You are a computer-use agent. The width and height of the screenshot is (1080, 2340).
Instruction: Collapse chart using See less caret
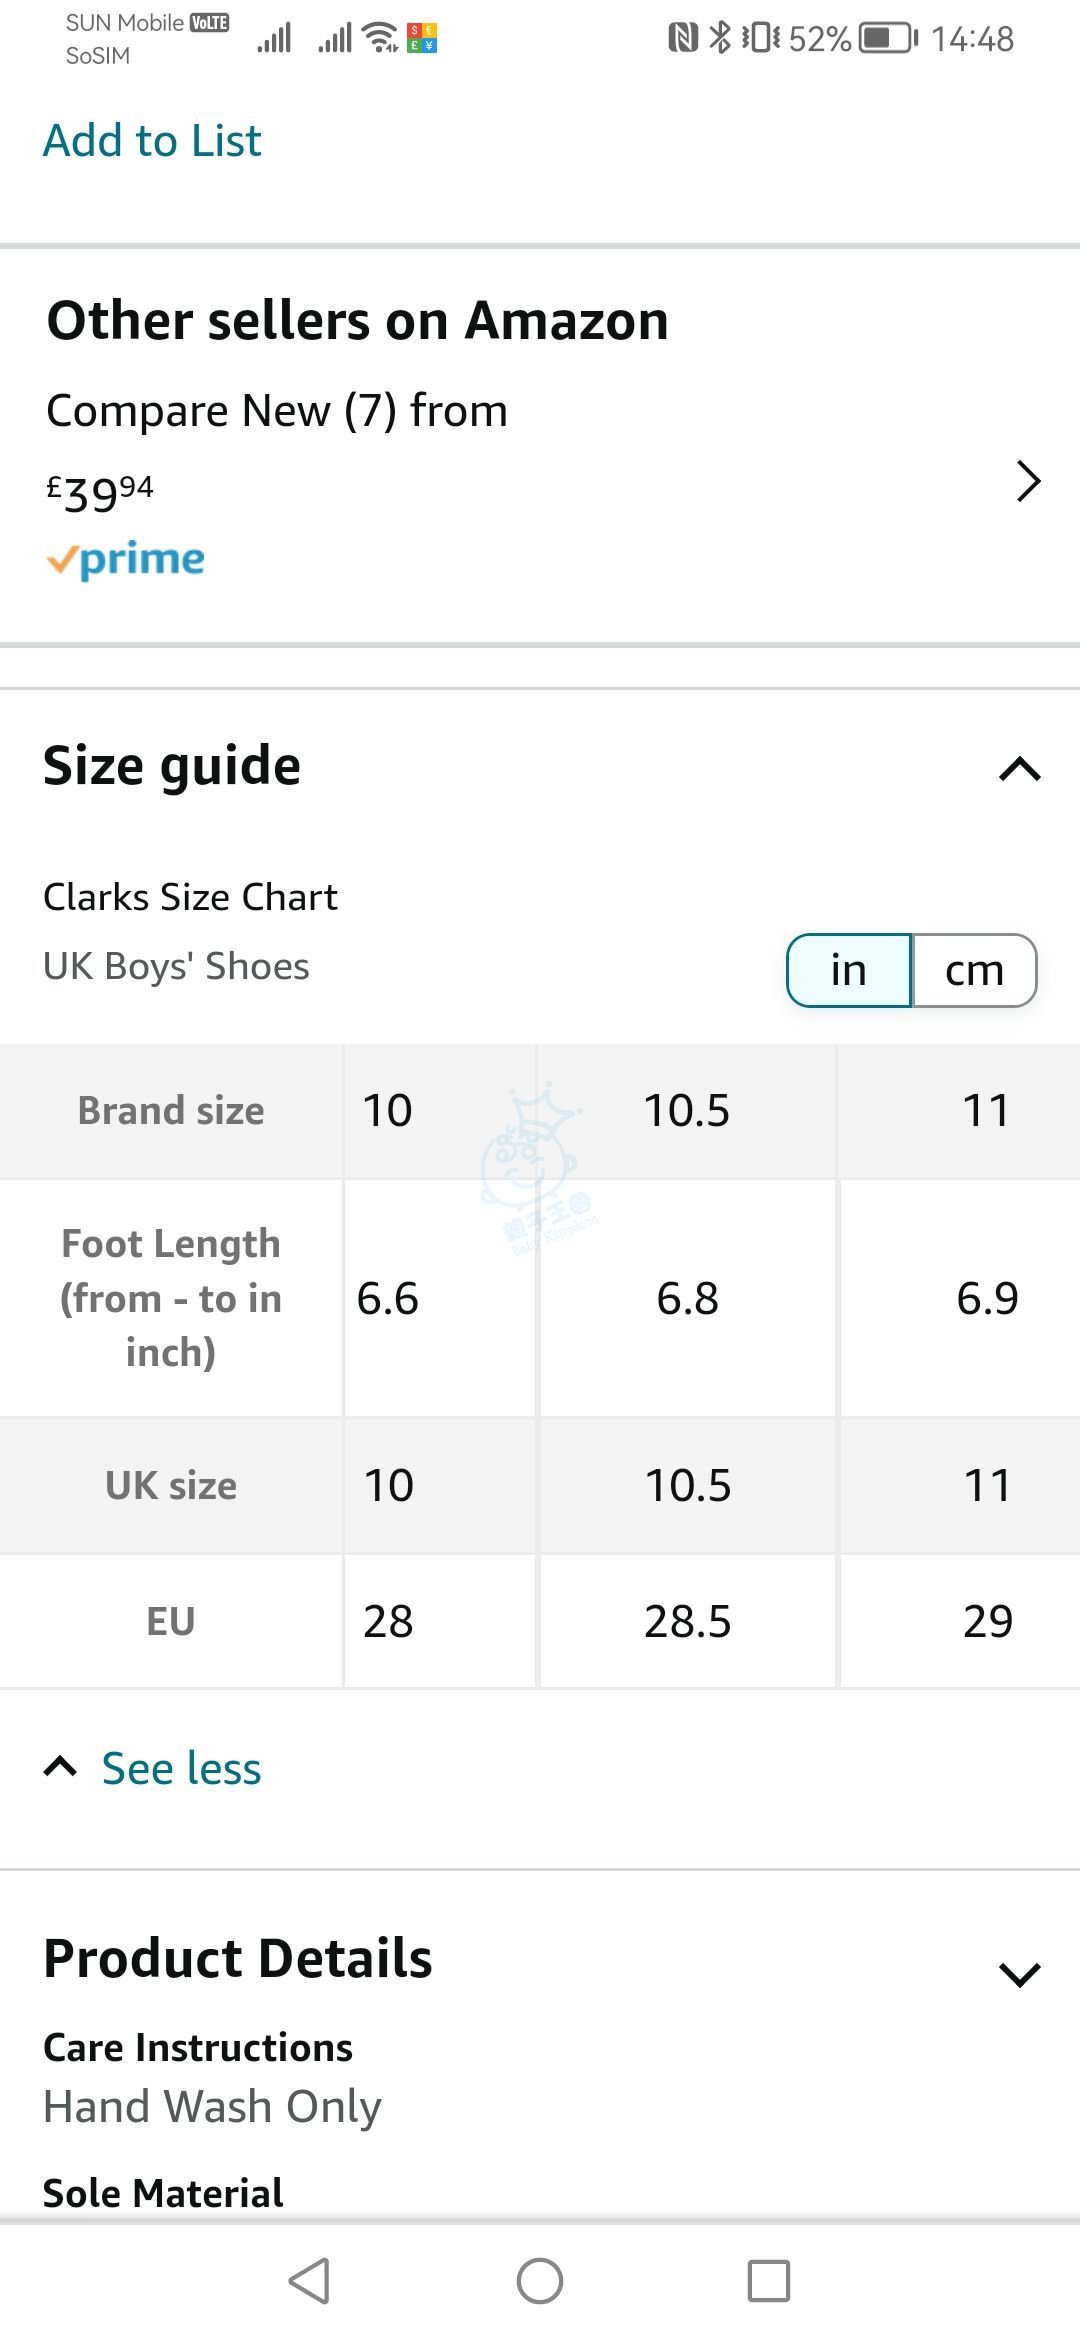click(60, 1767)
